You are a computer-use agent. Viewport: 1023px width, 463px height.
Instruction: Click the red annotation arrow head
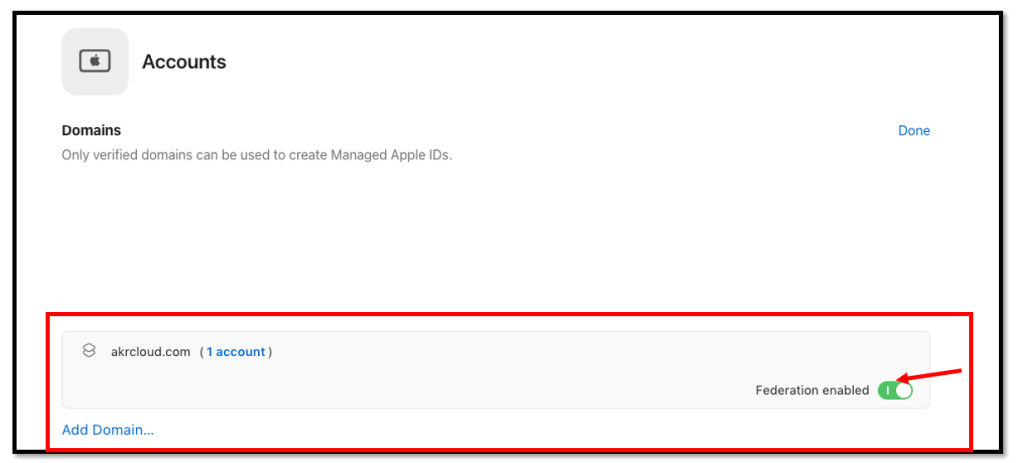pyautogui.click(x=901, y=379)
